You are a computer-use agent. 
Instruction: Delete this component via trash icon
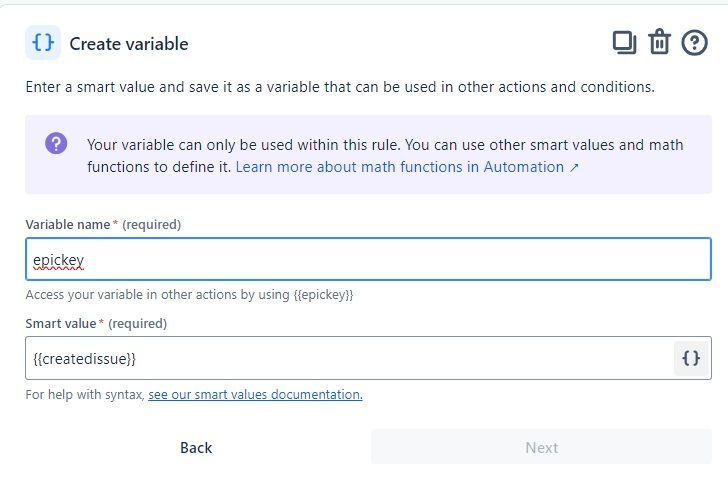(659, 42)
